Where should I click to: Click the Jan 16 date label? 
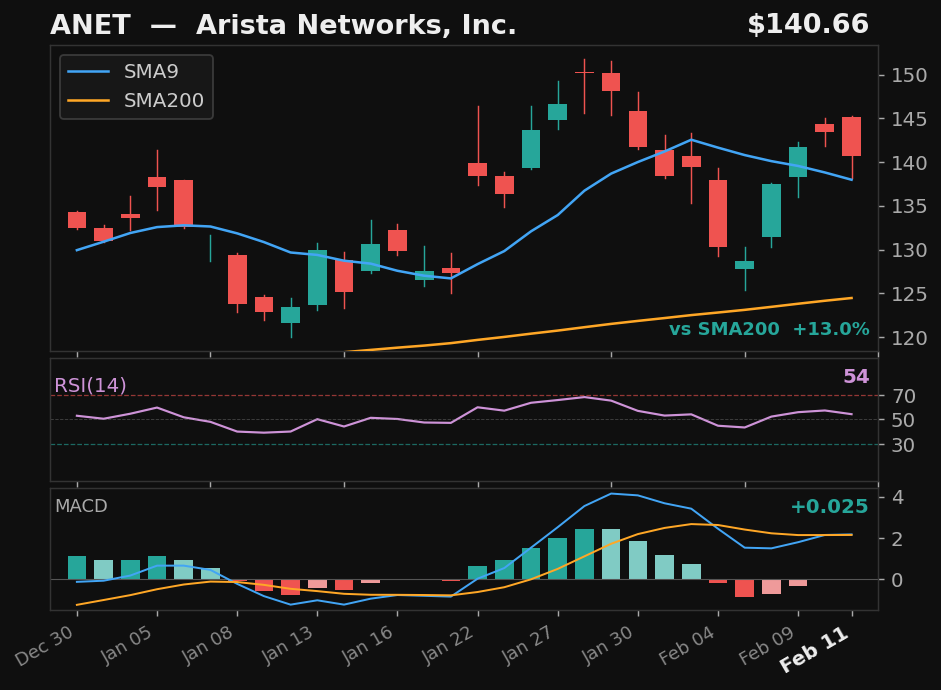tap(367, 644)
